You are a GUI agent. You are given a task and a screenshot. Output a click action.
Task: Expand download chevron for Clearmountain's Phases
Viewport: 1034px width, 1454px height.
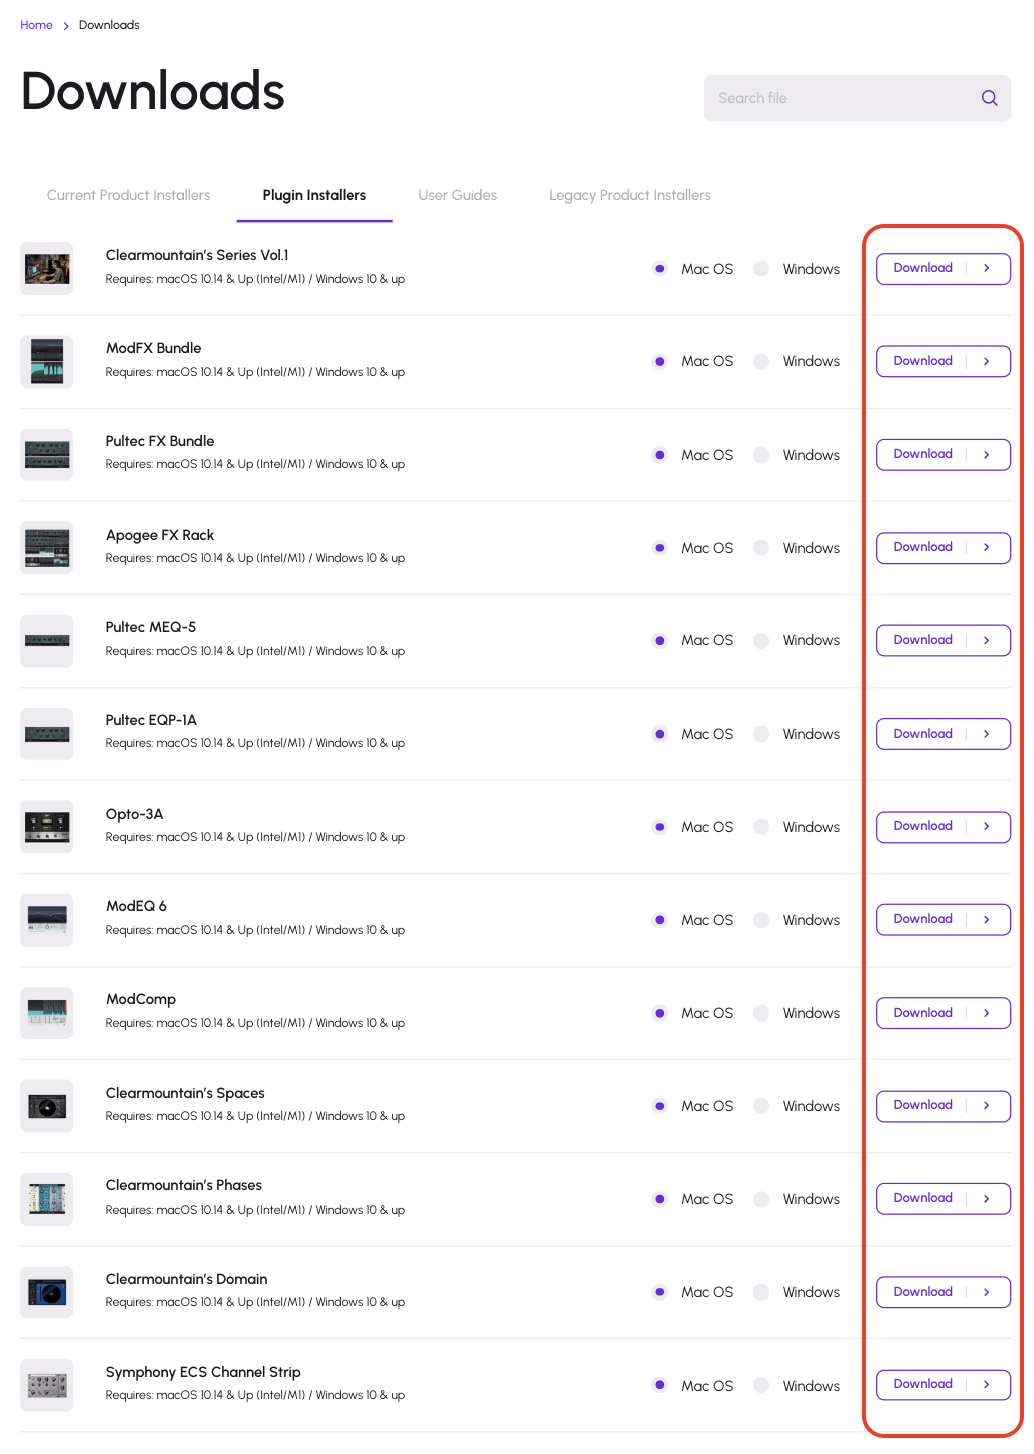tap(987, 1199)
